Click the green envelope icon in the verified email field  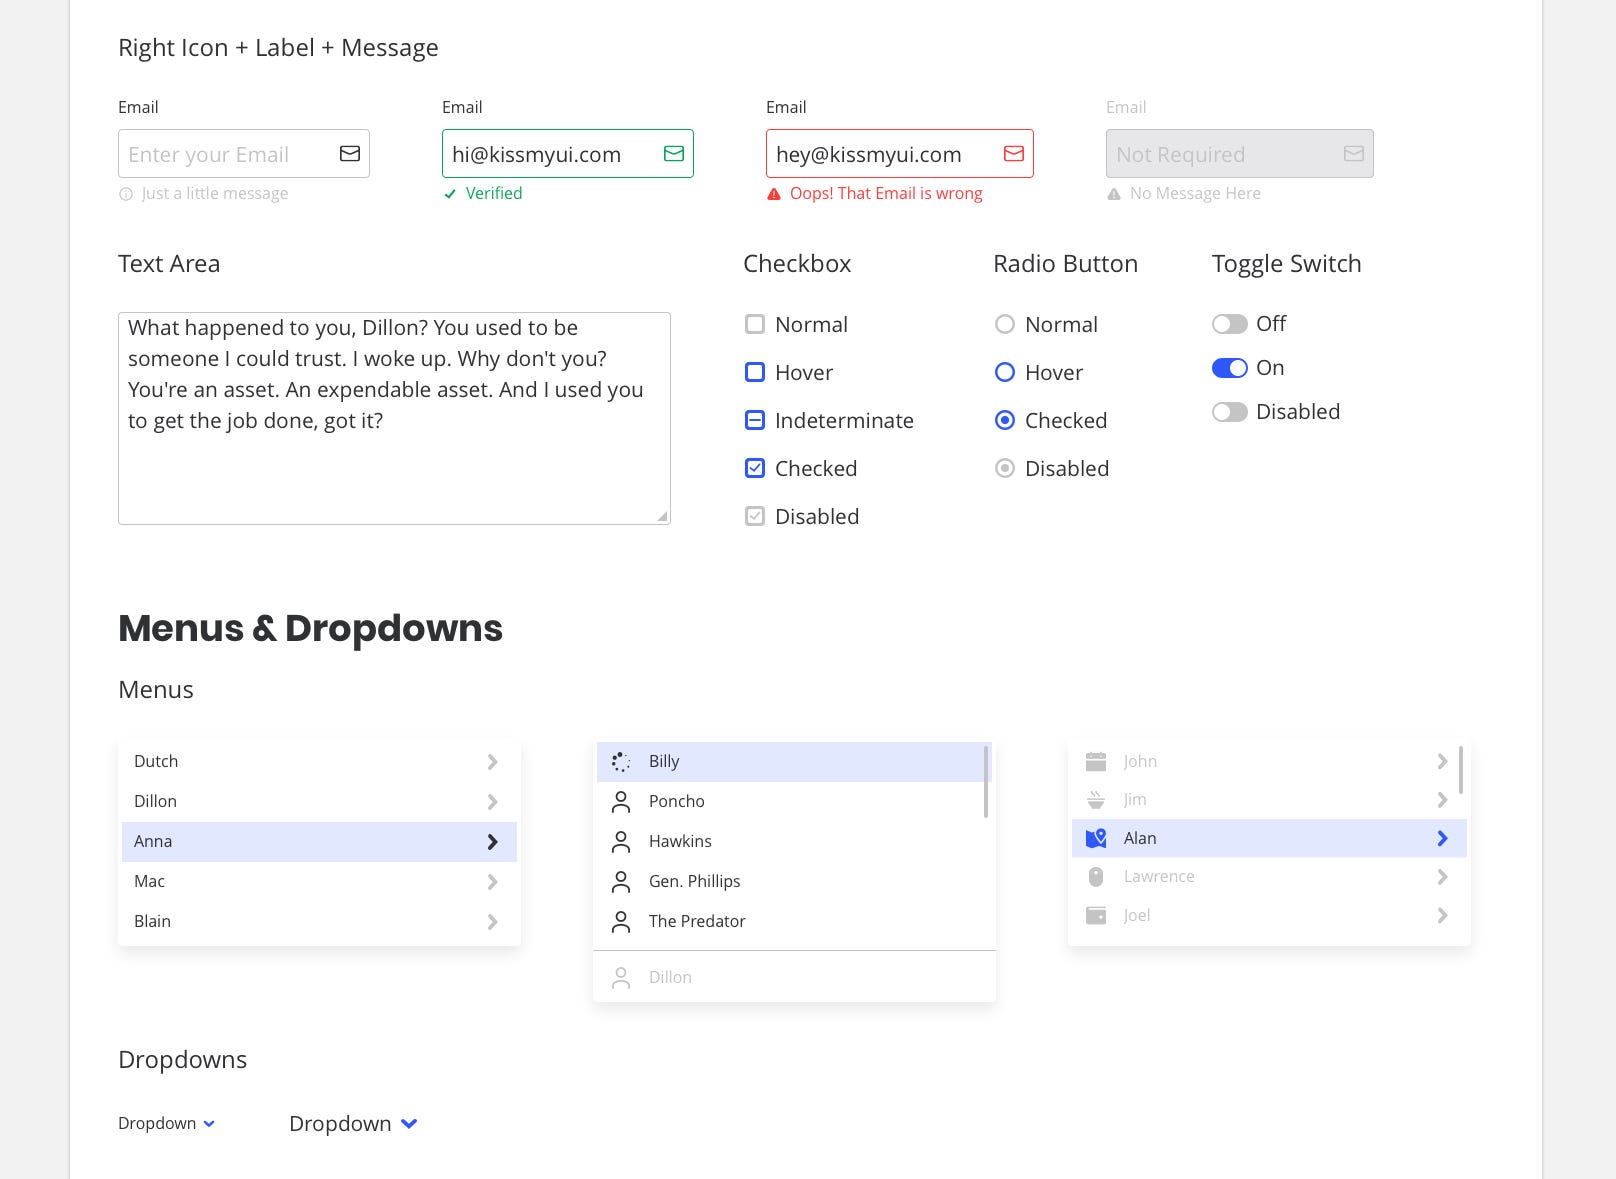pyautogui.click(x=674, y=154)
